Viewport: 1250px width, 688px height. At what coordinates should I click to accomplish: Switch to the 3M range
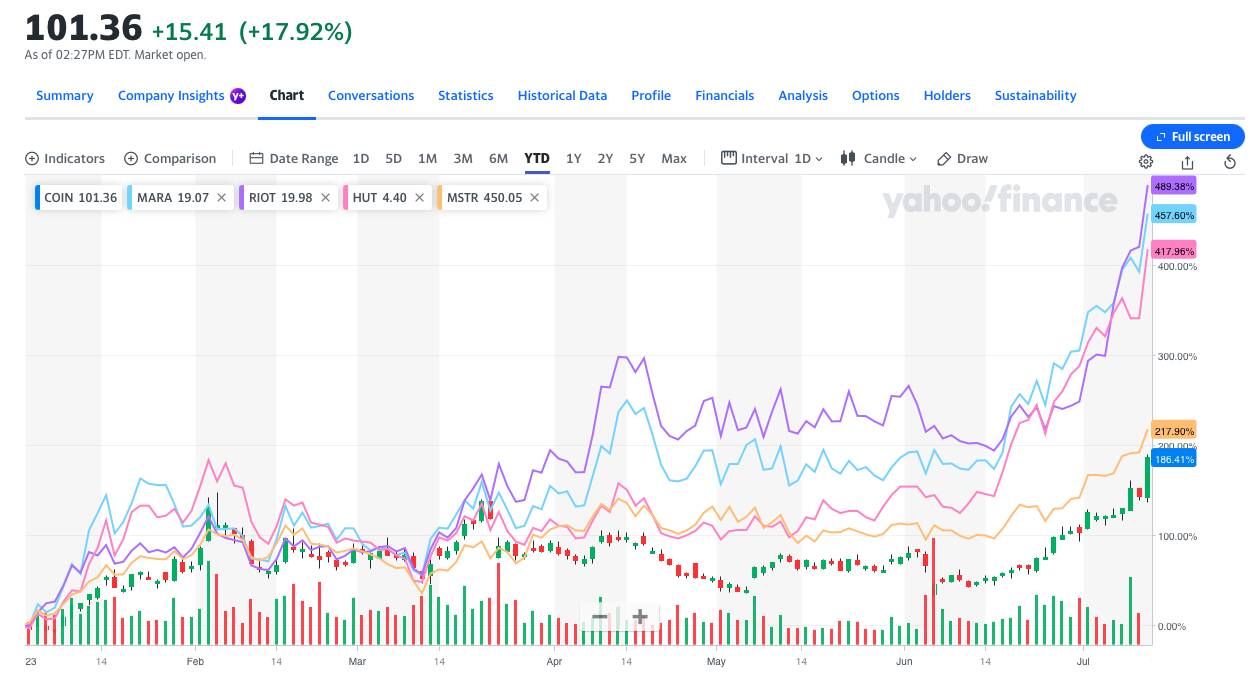[463, 158]
